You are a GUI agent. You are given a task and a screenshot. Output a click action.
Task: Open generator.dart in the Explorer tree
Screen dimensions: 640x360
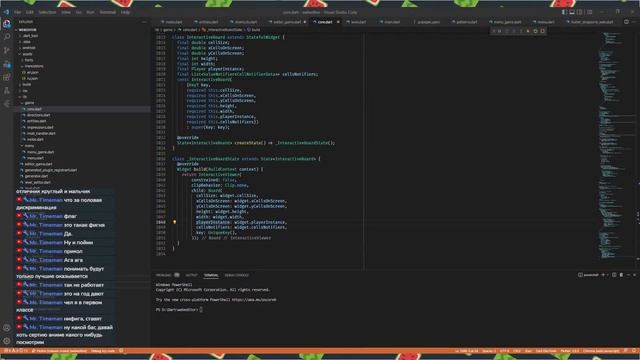click(x=36, y=176)
